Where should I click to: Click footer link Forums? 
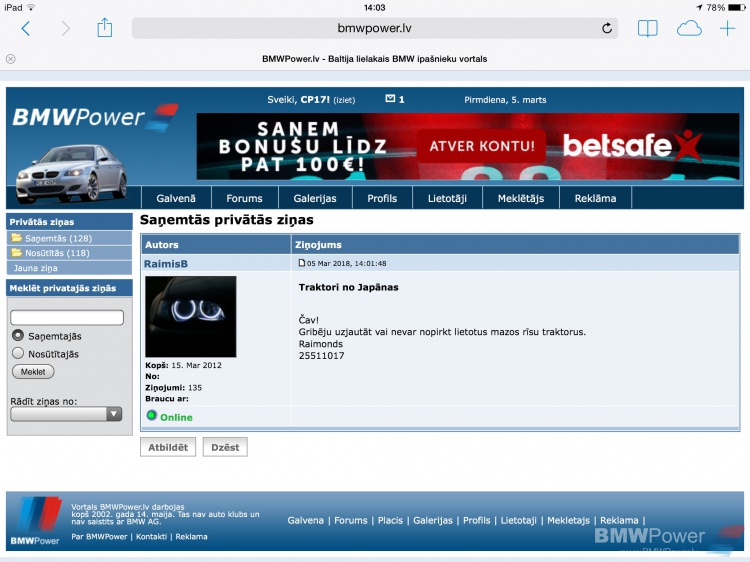pyautogui.click(x=351, y=520)
